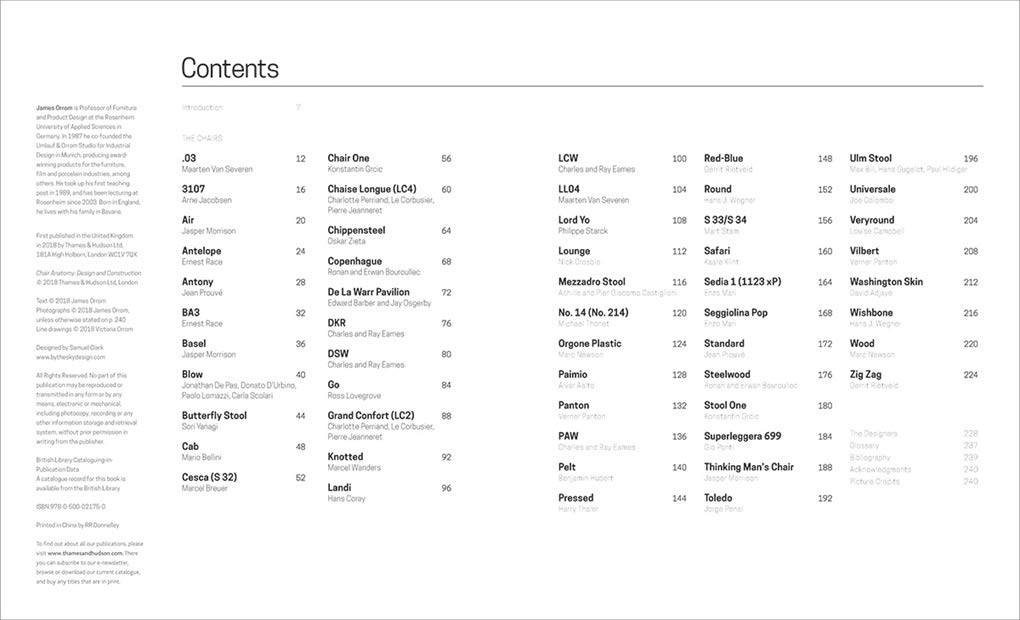1020x620 pixels.
Task: Click the De La Warr Pavilion entry
Action: point(368,292)
